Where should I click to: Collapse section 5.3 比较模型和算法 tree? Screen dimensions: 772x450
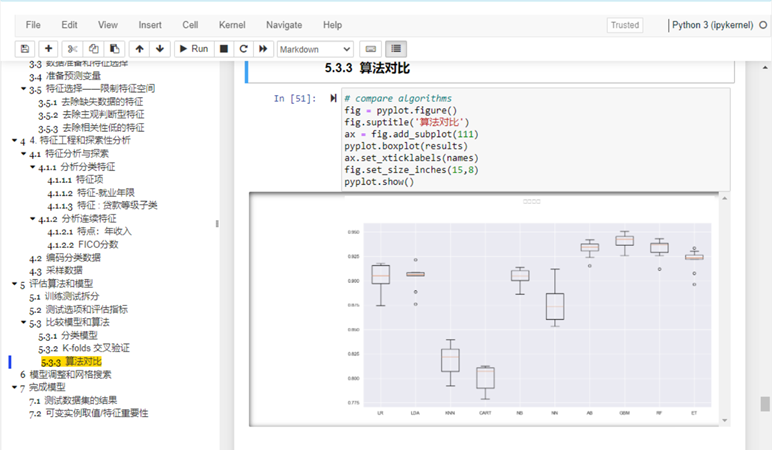coord(23,323)
